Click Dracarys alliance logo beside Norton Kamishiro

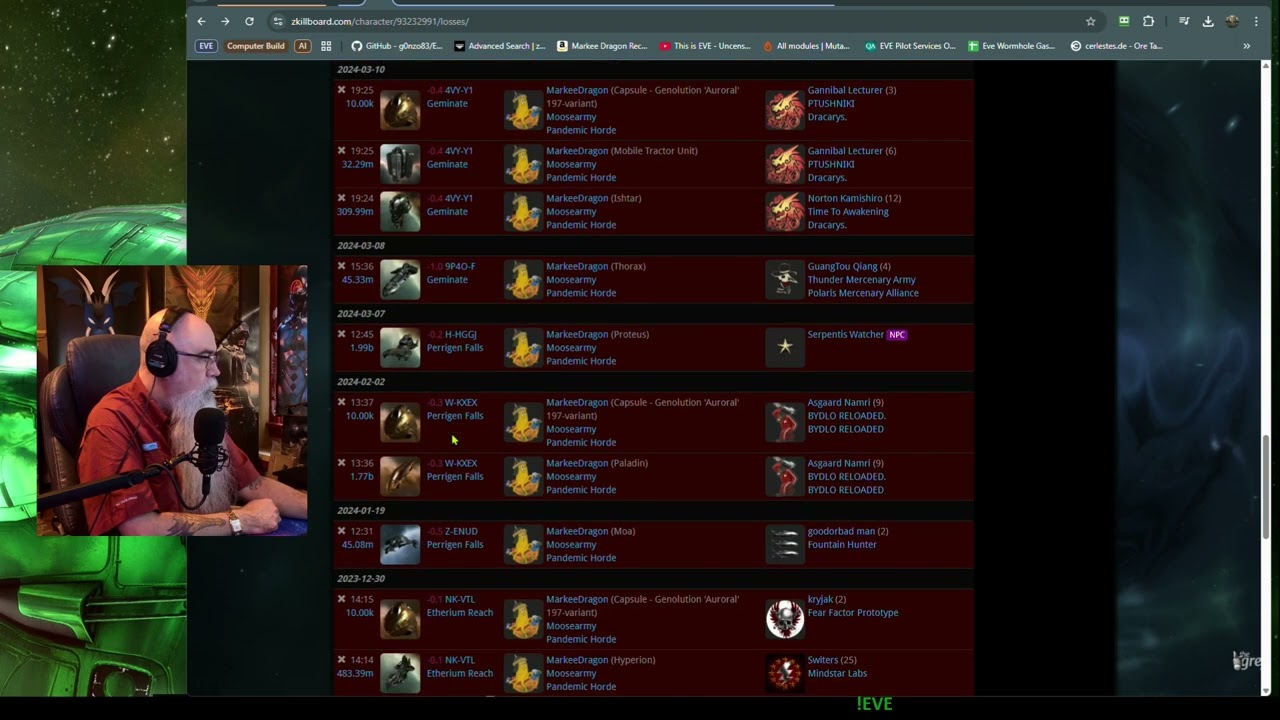(x=785, y=211)
